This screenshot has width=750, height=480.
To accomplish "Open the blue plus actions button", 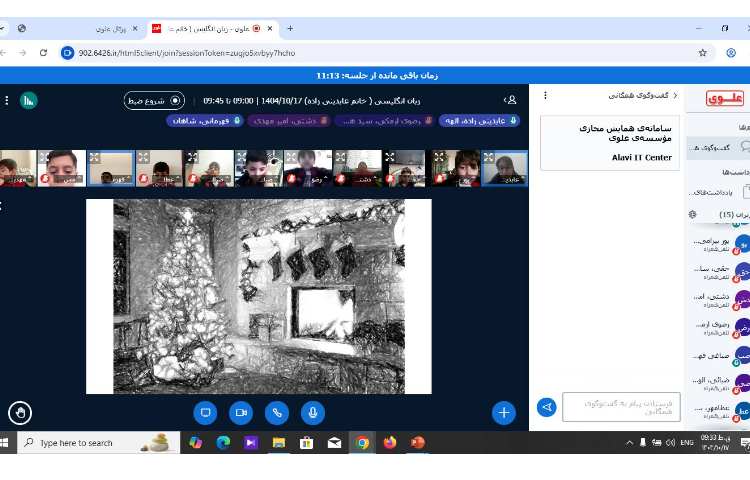I will tap(504, 413).
